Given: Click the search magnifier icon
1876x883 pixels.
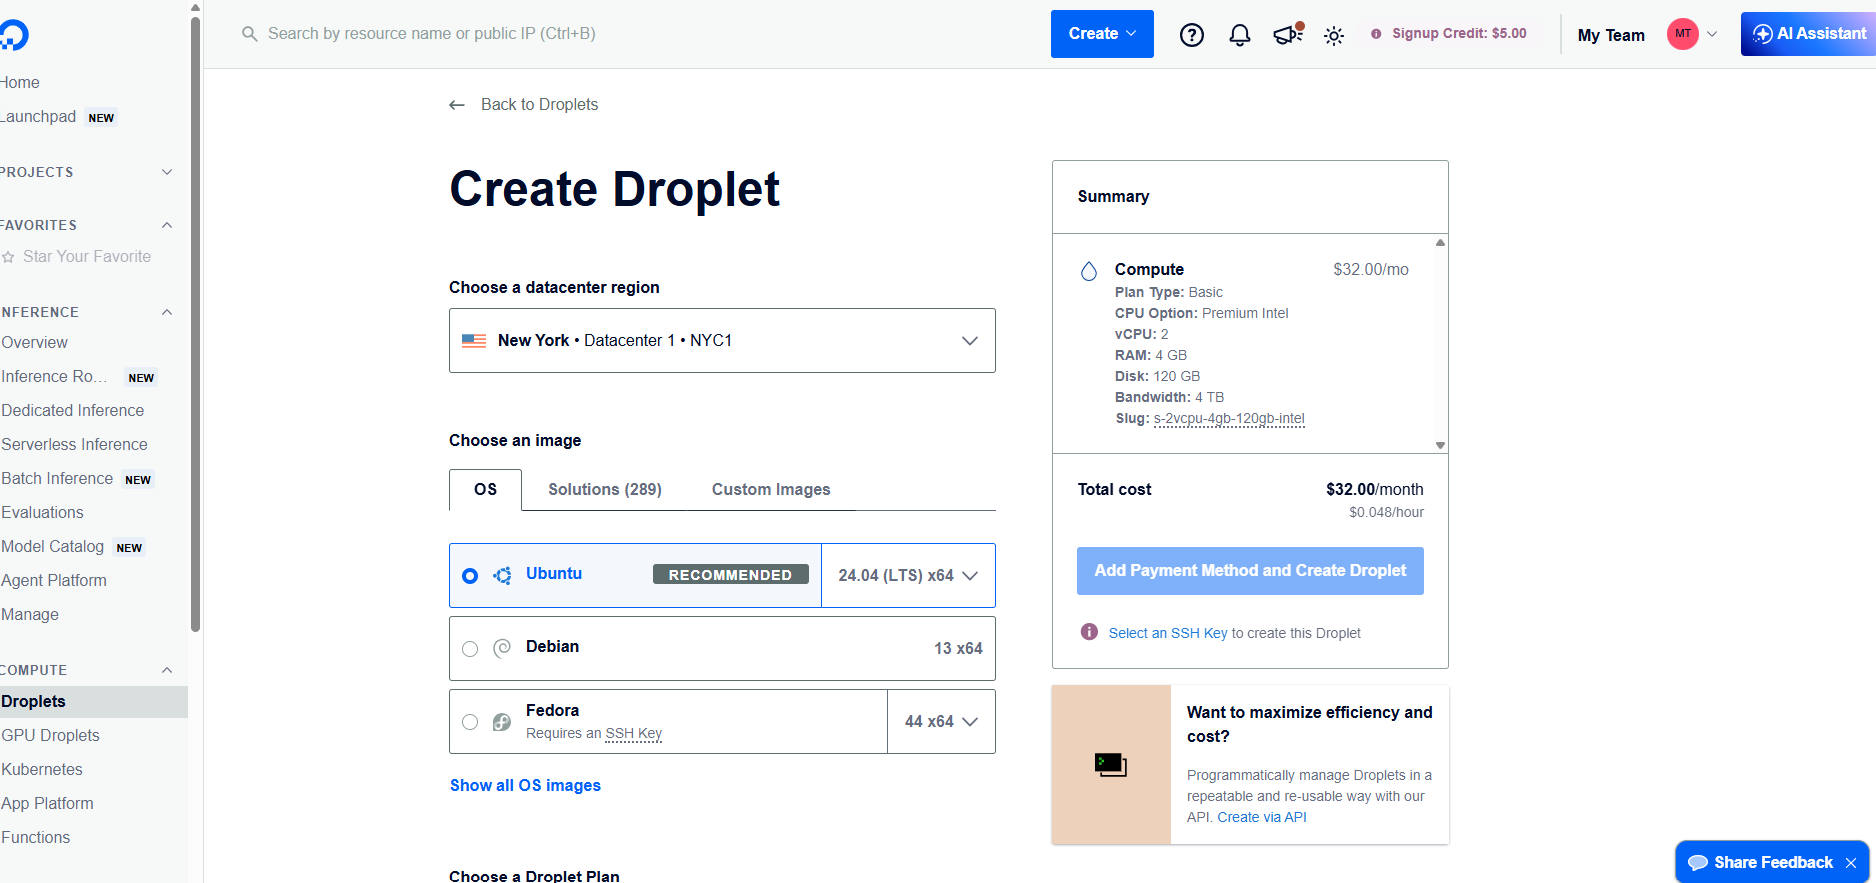Looking at the screenshot, I should (x=250, y=34).
